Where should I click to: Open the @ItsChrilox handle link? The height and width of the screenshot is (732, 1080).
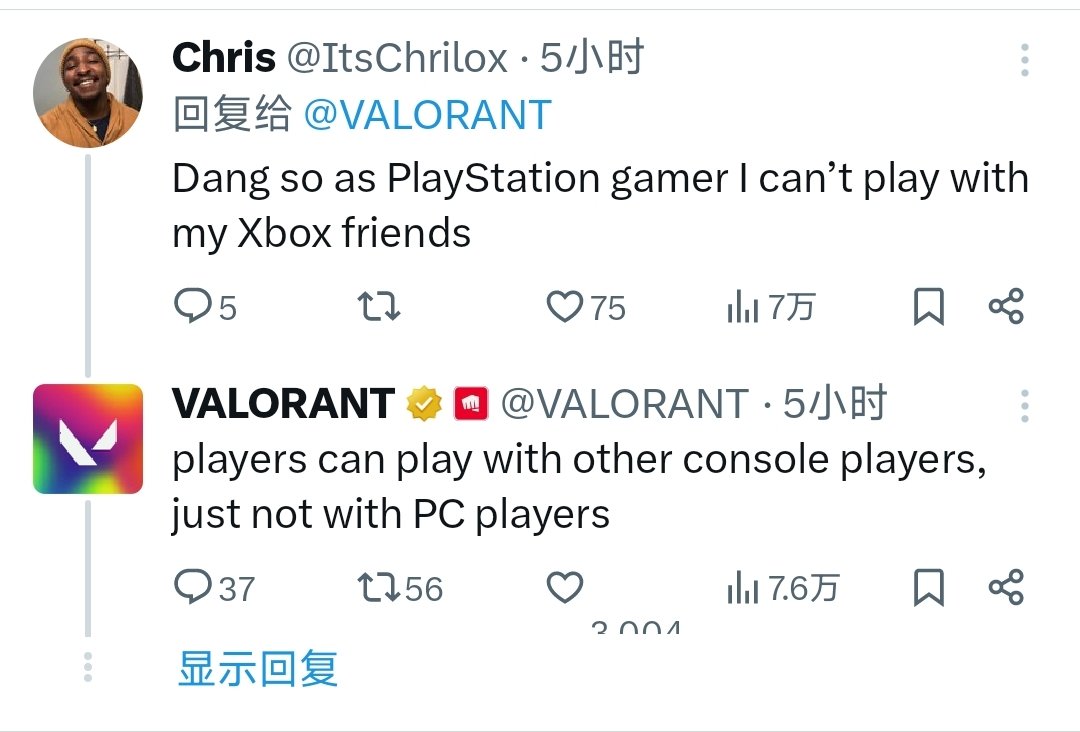pos(397,59)
